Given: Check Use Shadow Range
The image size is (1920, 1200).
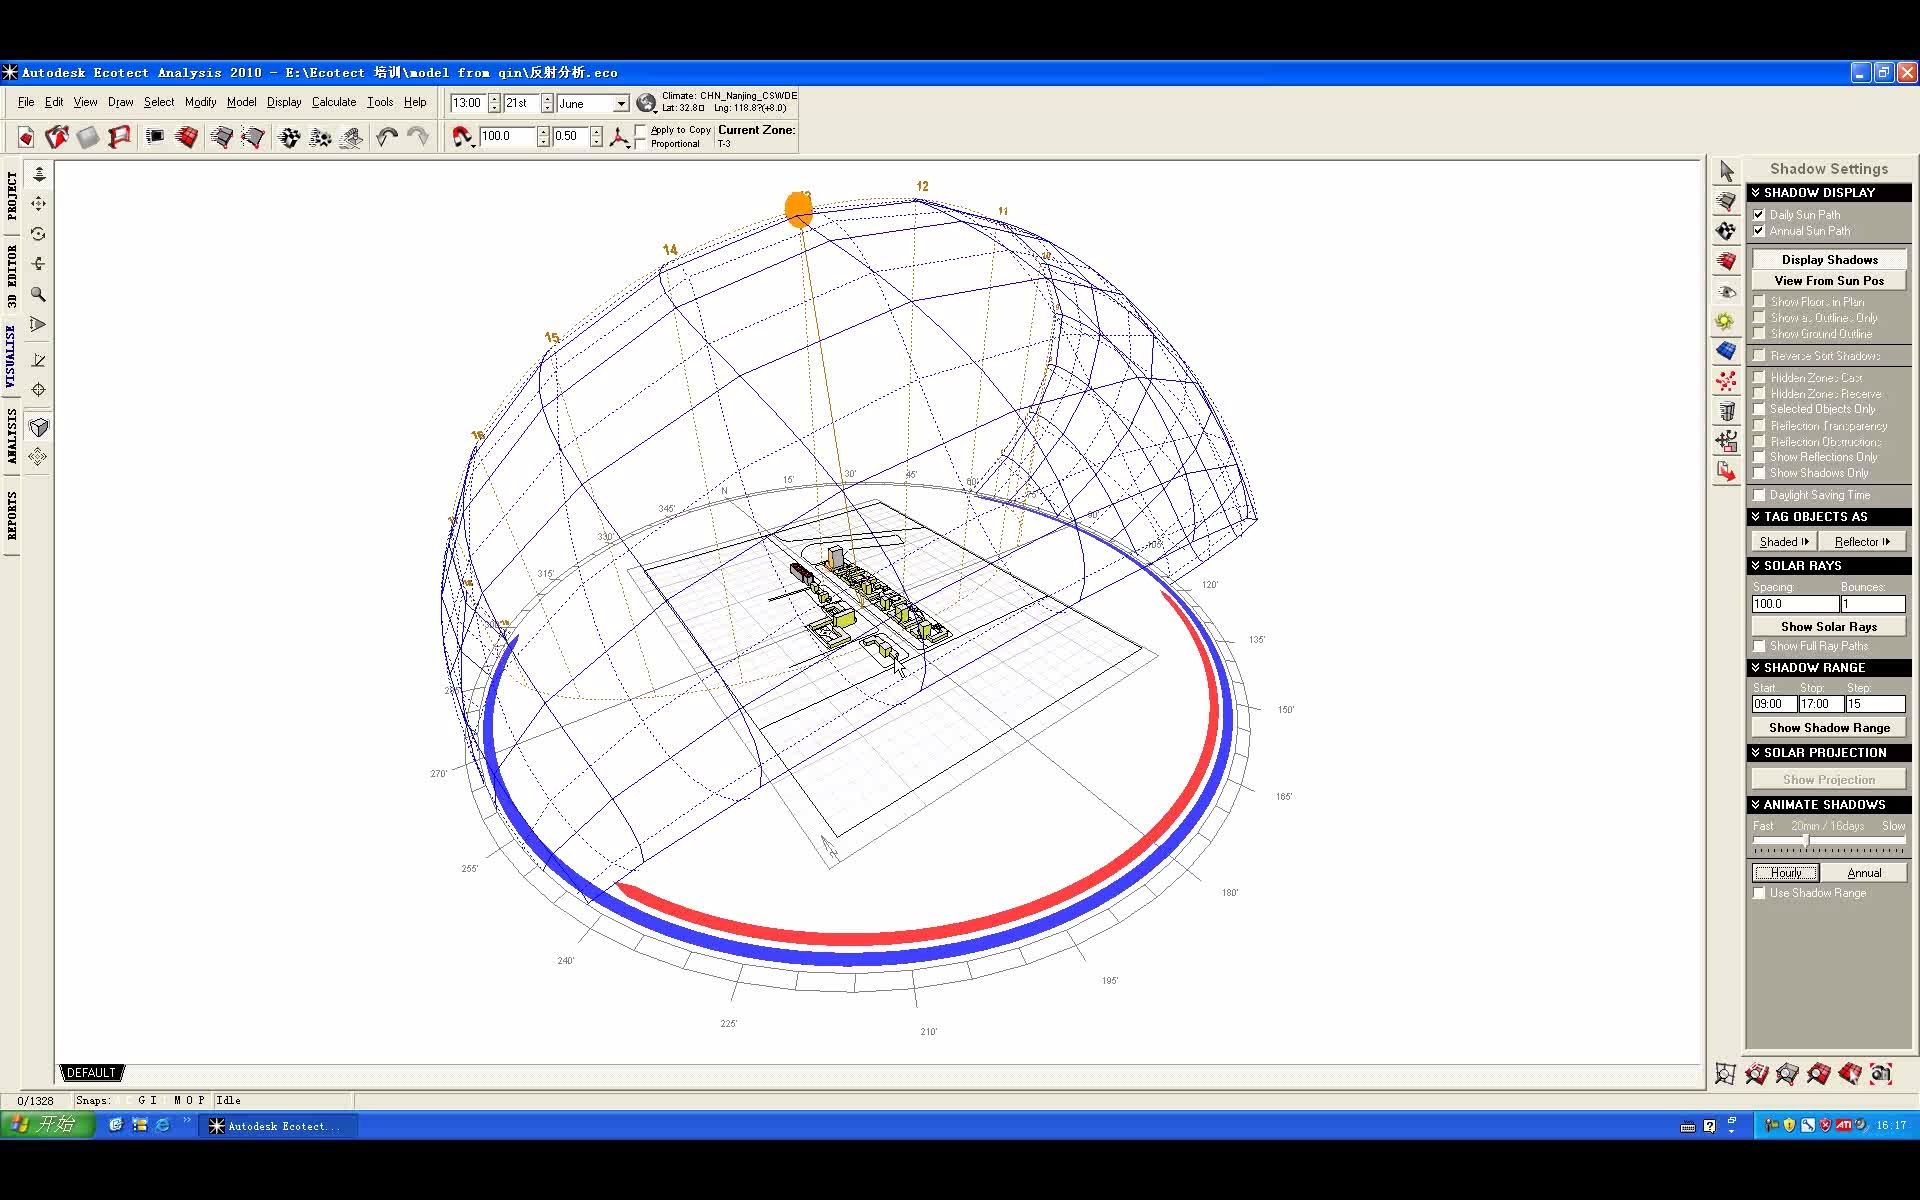Looking at the screenshot, I should coord(1759,893).
